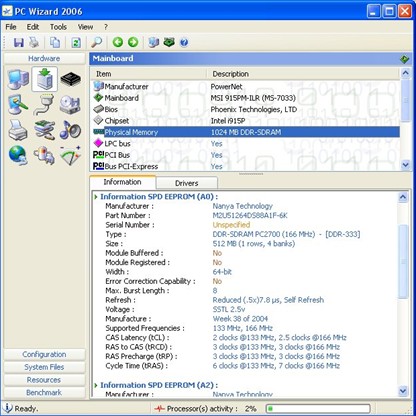Click the processor activity progress bar
The image size is (416, 416).
coord(318,408)
